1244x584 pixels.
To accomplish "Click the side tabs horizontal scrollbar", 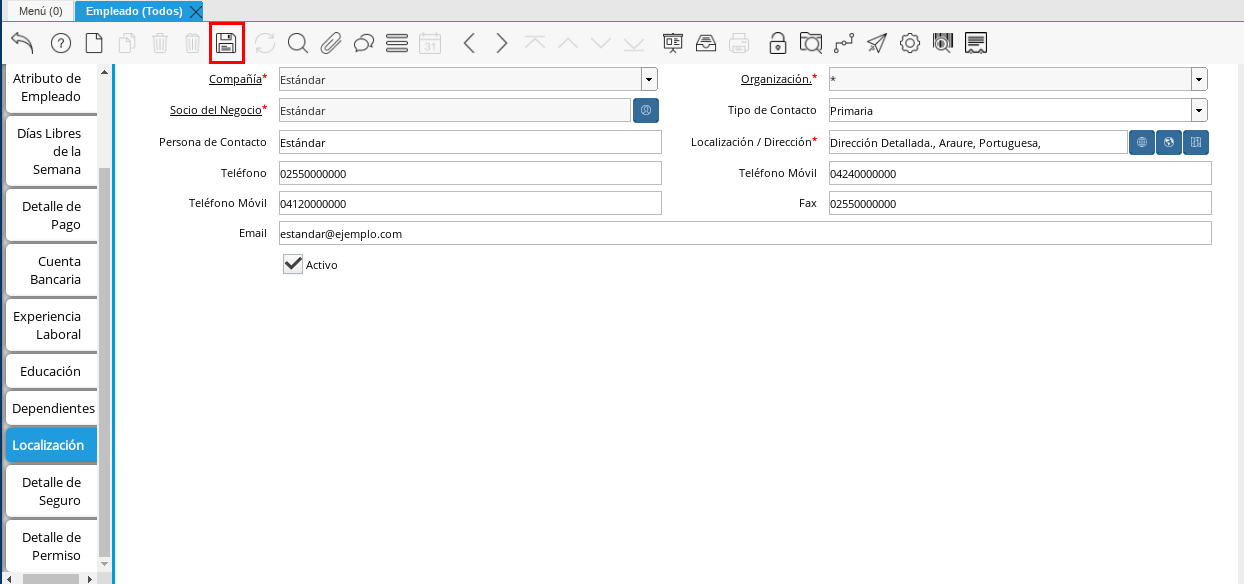I will [x=51, y=579].
